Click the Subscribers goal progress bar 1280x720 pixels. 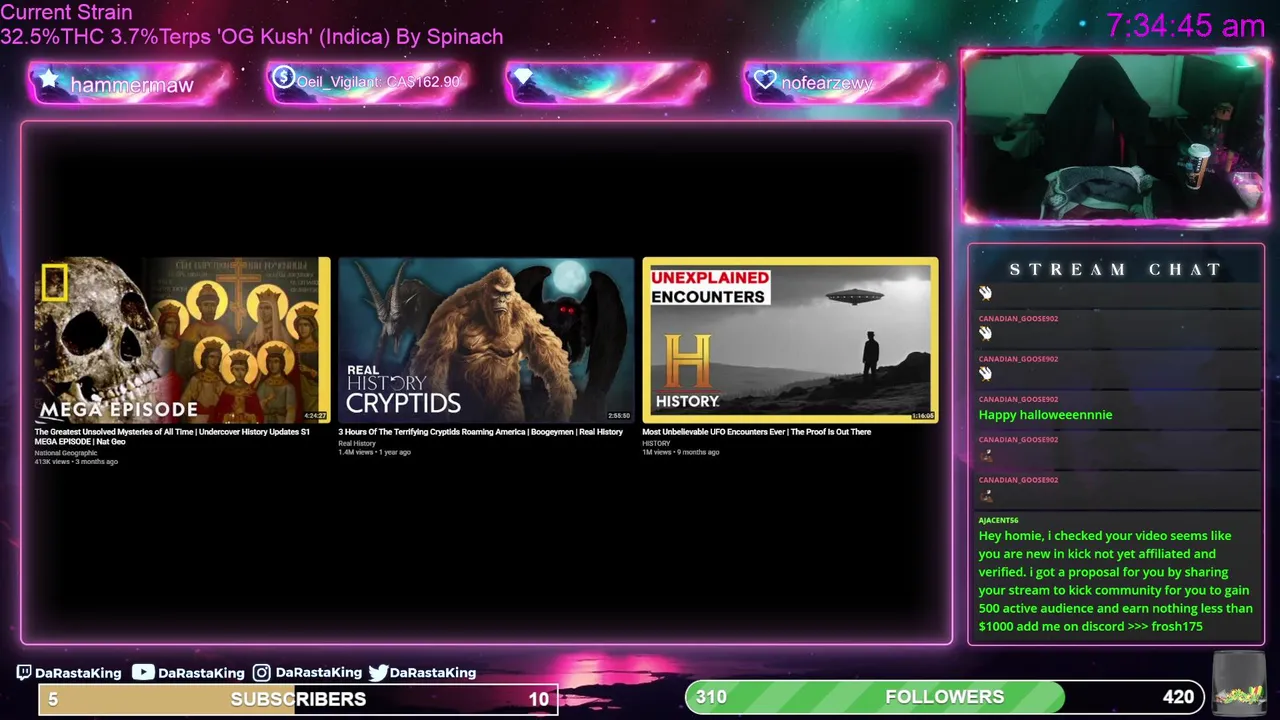298,699
